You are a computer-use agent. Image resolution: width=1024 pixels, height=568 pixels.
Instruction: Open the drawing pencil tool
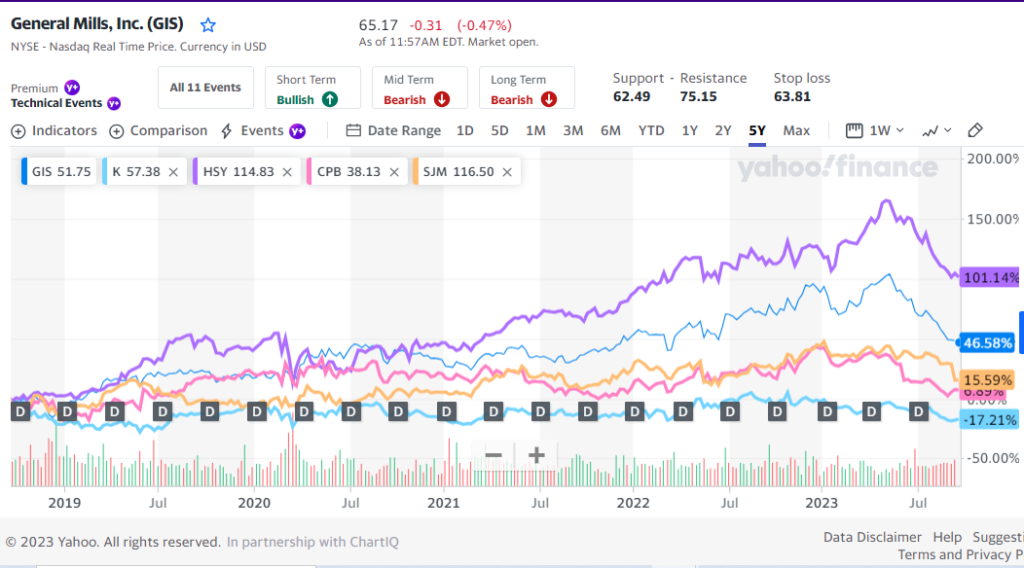point(975,130)
